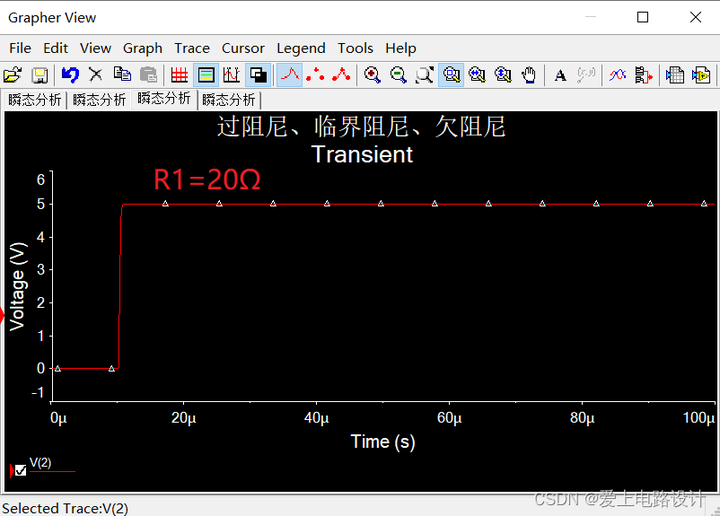
Task: Click the Paste toolbar icon
Action: click(148, 75)
